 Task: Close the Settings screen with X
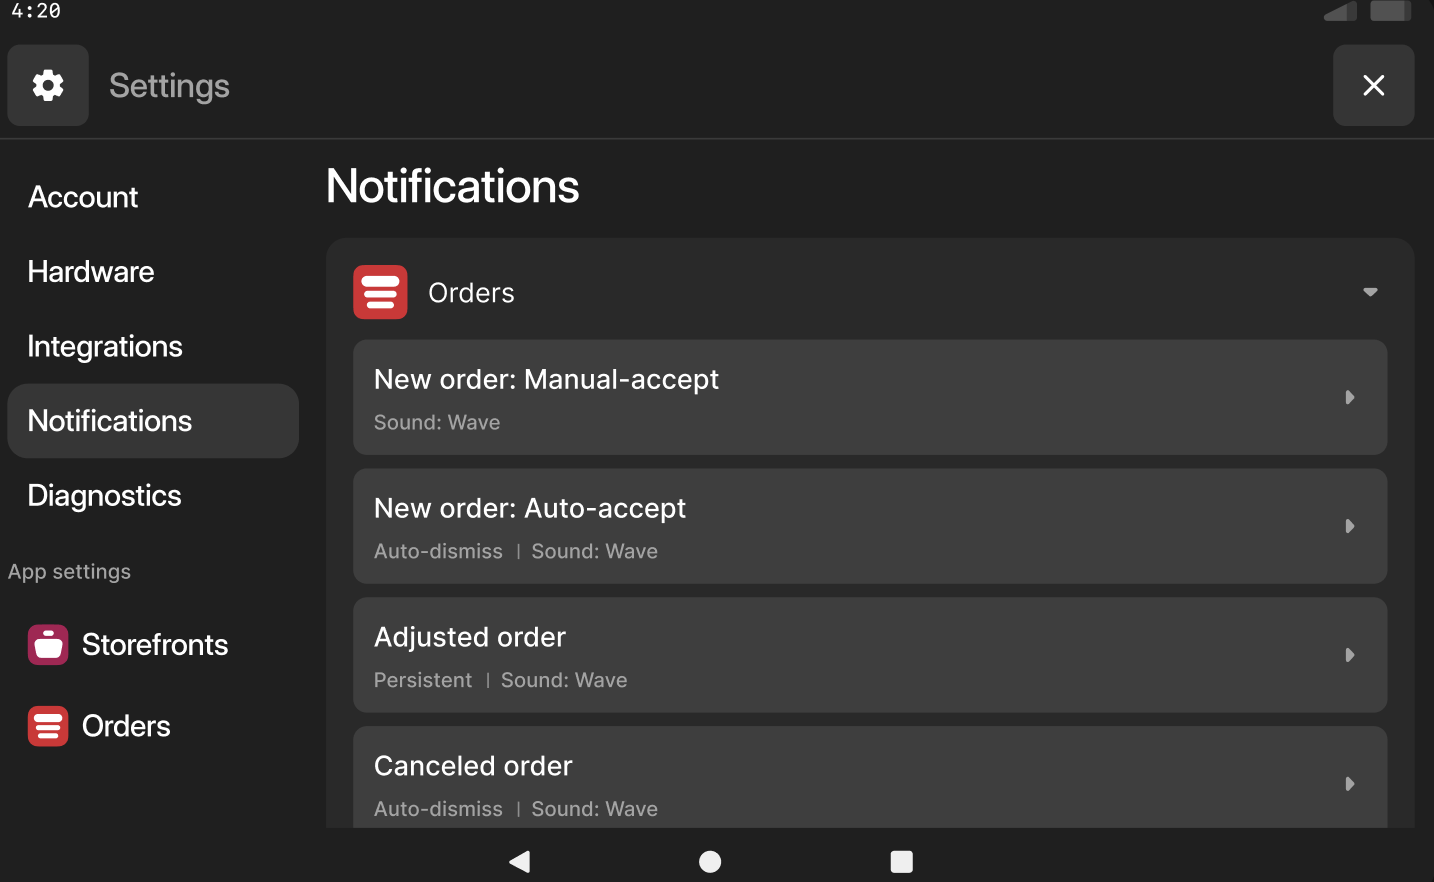click(1373, 85)
